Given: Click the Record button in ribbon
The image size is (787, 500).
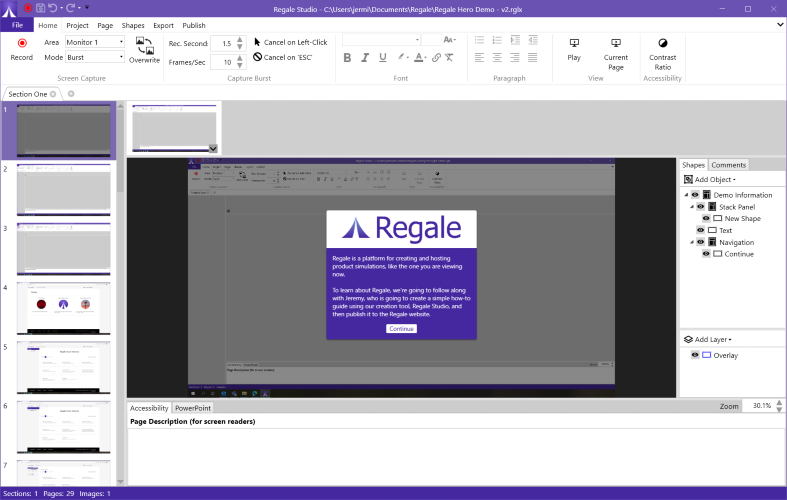Looking at the screenshot, I should [22, 49].
